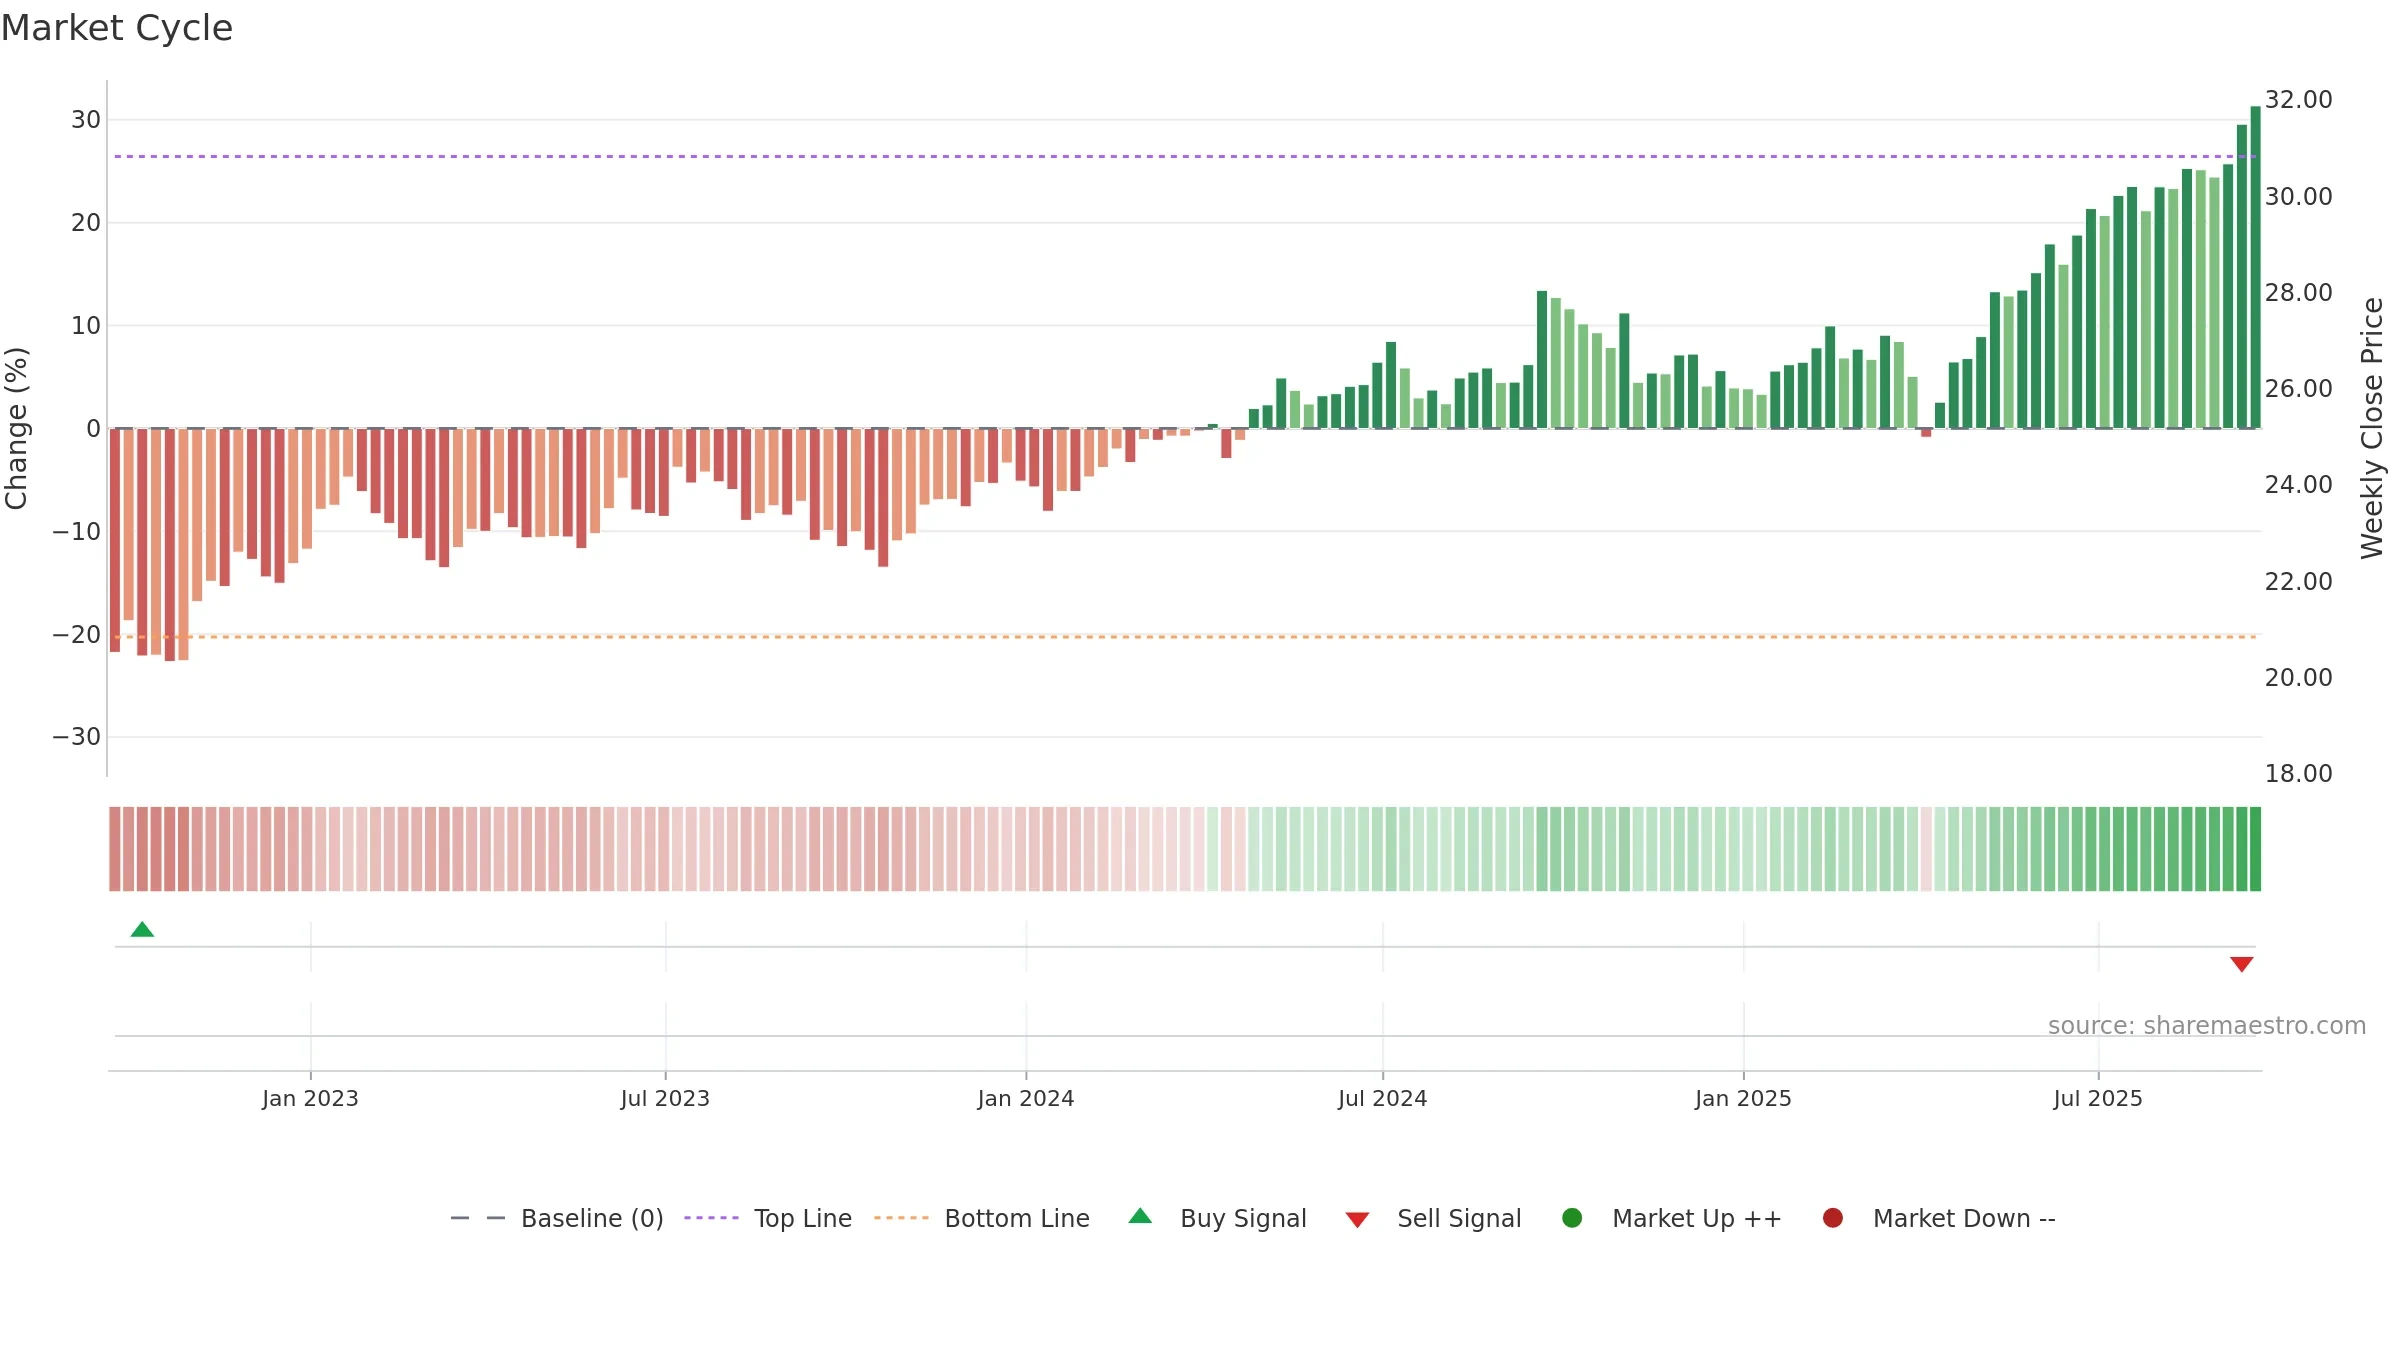Toggle the Top Line legend entry
2400x1350 pixels.
(x=768, y=1218)
